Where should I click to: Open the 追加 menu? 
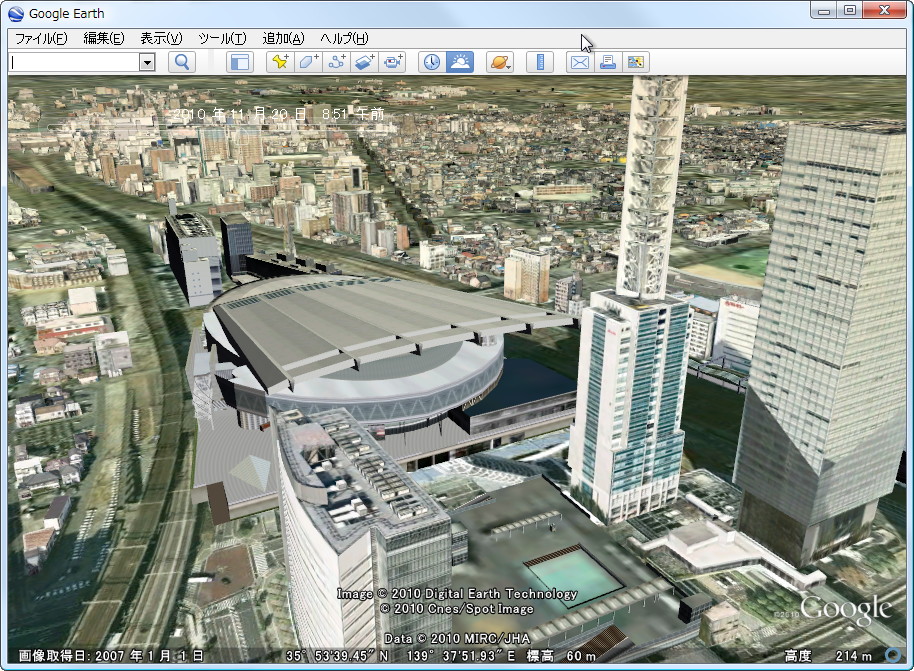(283, 37)
